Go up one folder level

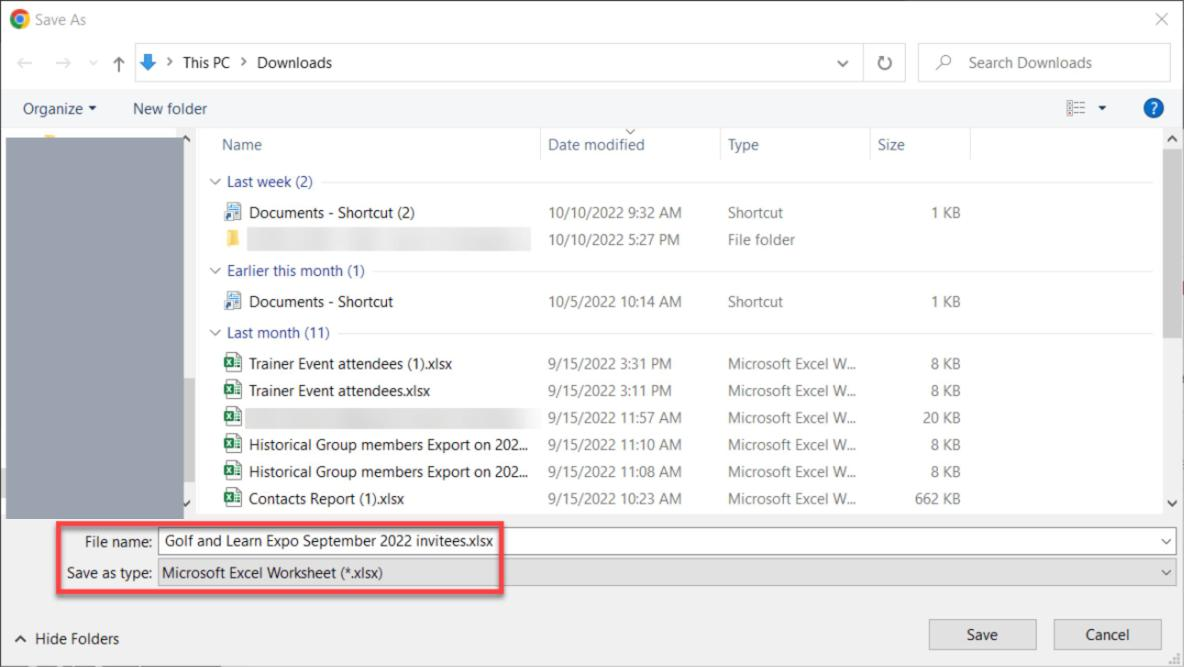(x=119, y=63)
